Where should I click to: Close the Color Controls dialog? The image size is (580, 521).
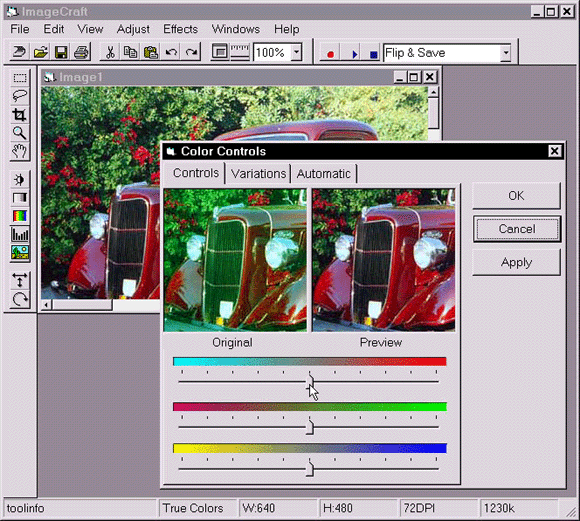pos(554,151)
